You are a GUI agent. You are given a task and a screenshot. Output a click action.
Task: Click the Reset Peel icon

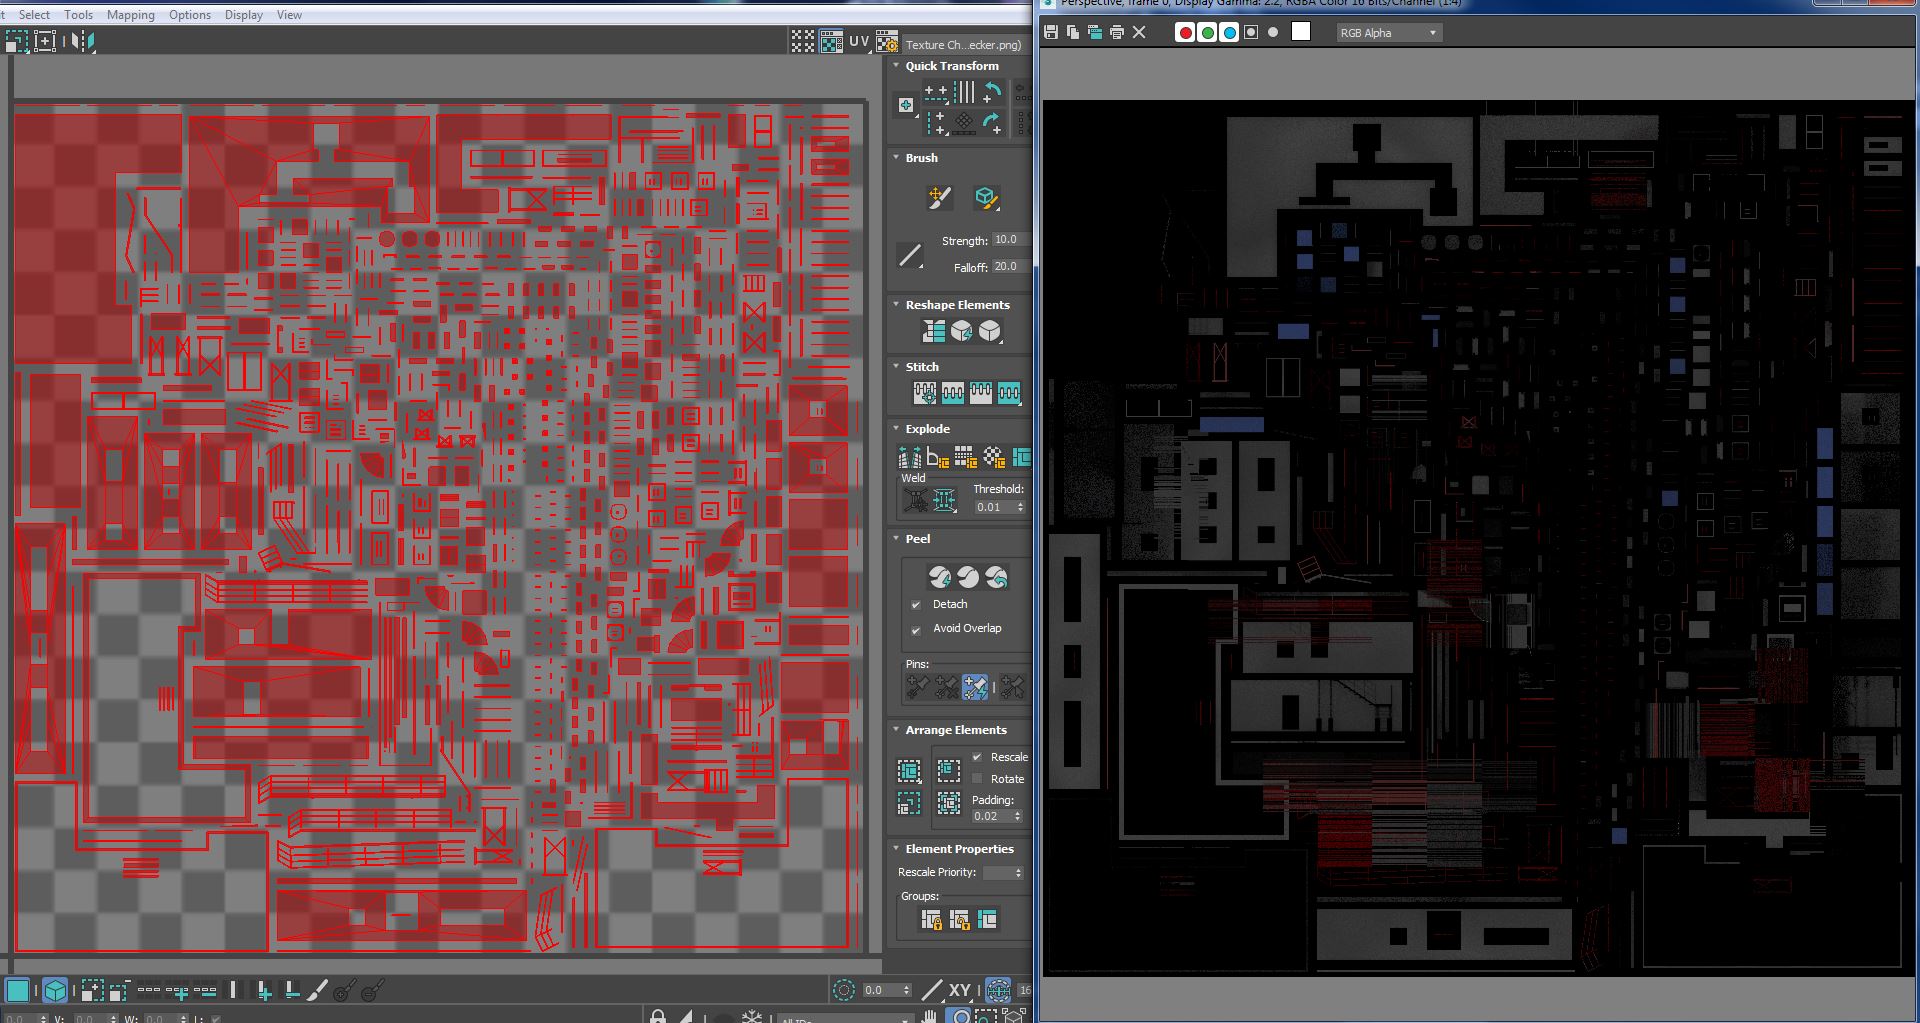click(x=996, y=577)
